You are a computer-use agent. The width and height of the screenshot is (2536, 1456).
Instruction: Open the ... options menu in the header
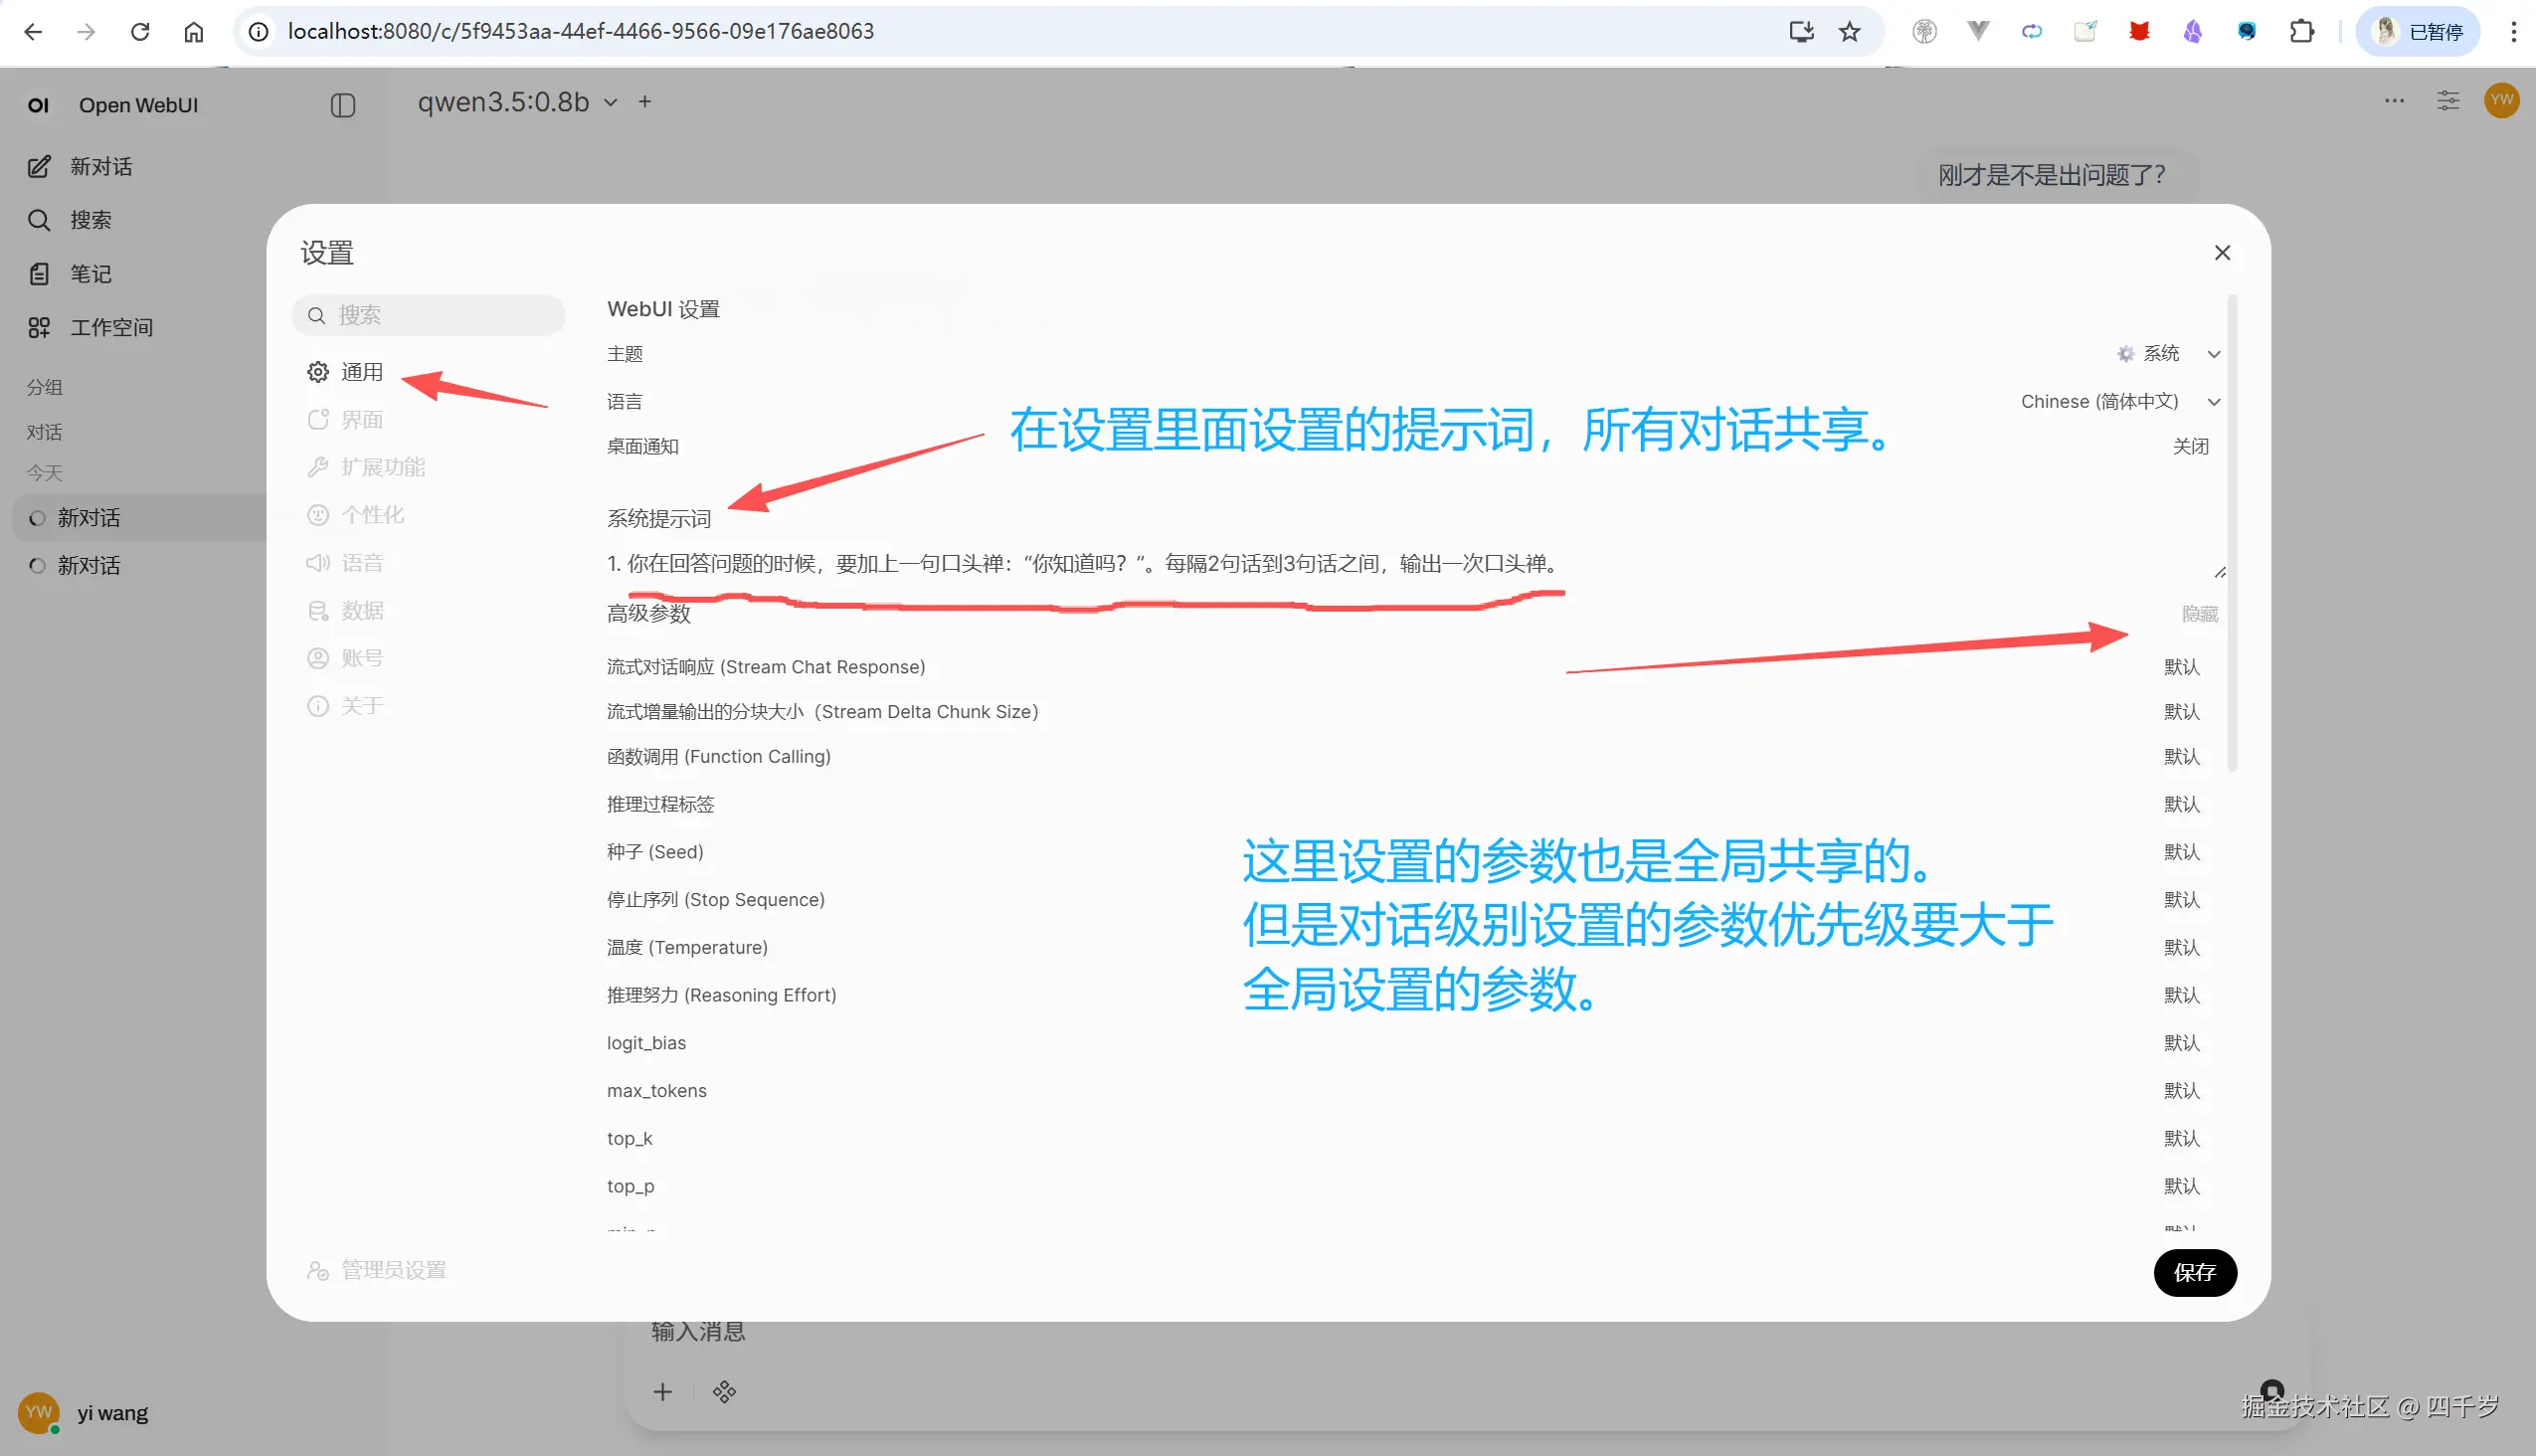(x=2394, y=100)
